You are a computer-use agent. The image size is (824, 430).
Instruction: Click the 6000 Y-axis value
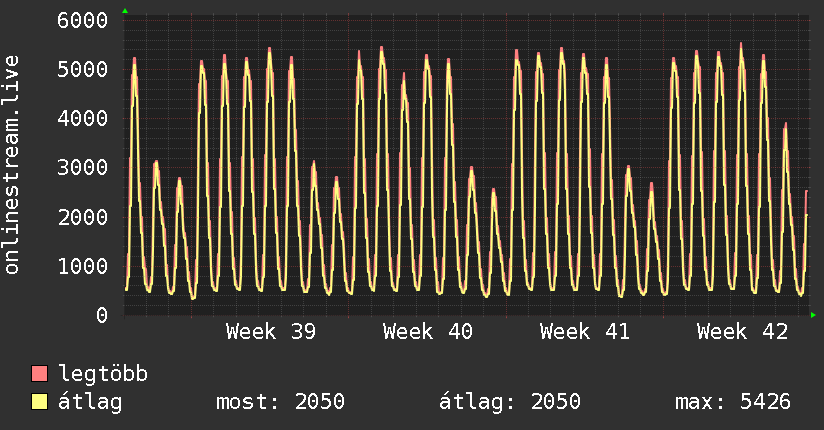(83, 21)
